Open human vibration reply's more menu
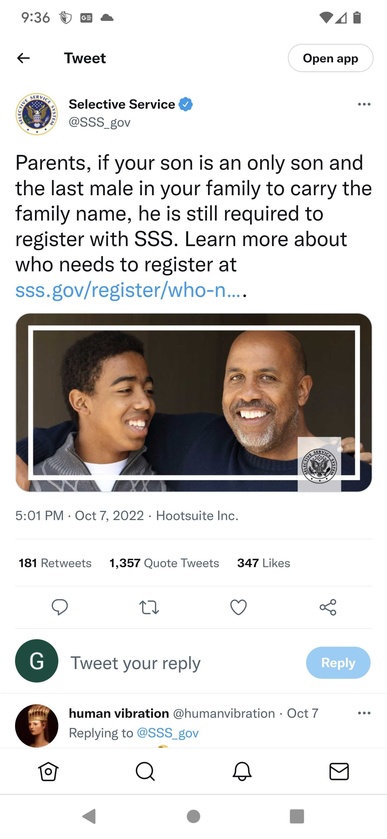This screenshot has width=387, height=839. pyautogui.click(x=364, y=713)
